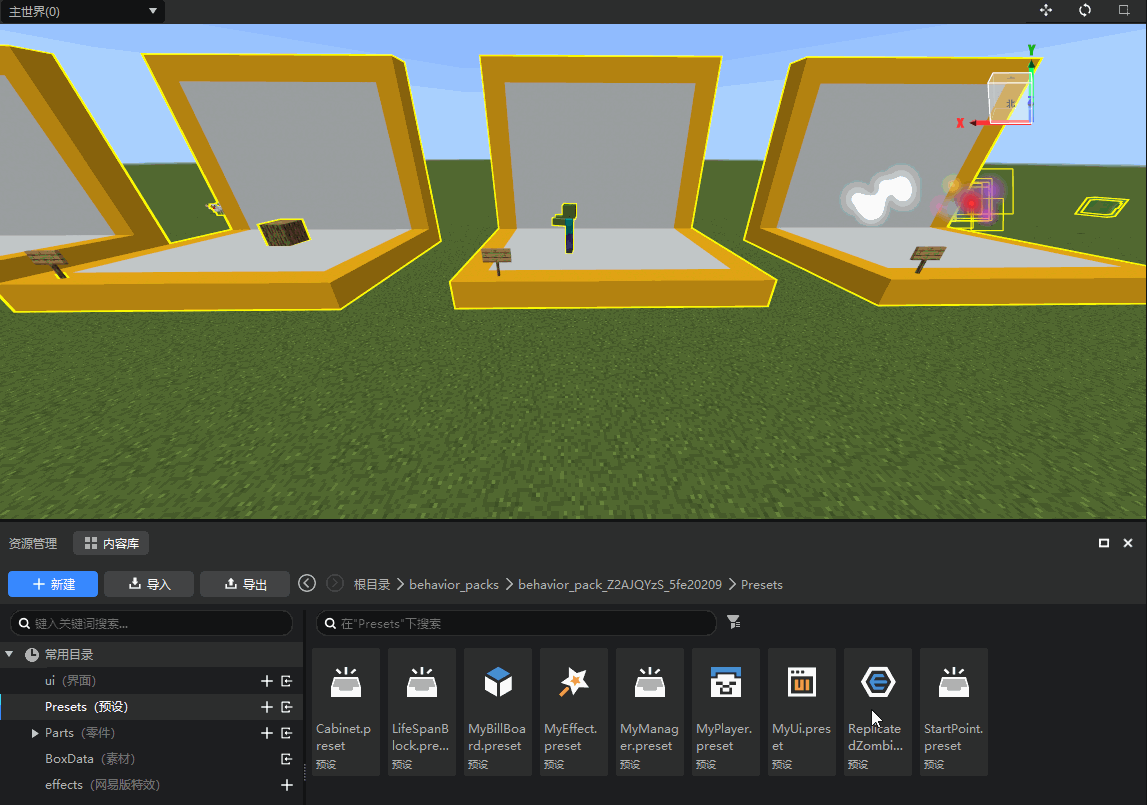The image size is (1147, 805).
Task: Select BoxData (素材) directory
Action: coord(90,759)
